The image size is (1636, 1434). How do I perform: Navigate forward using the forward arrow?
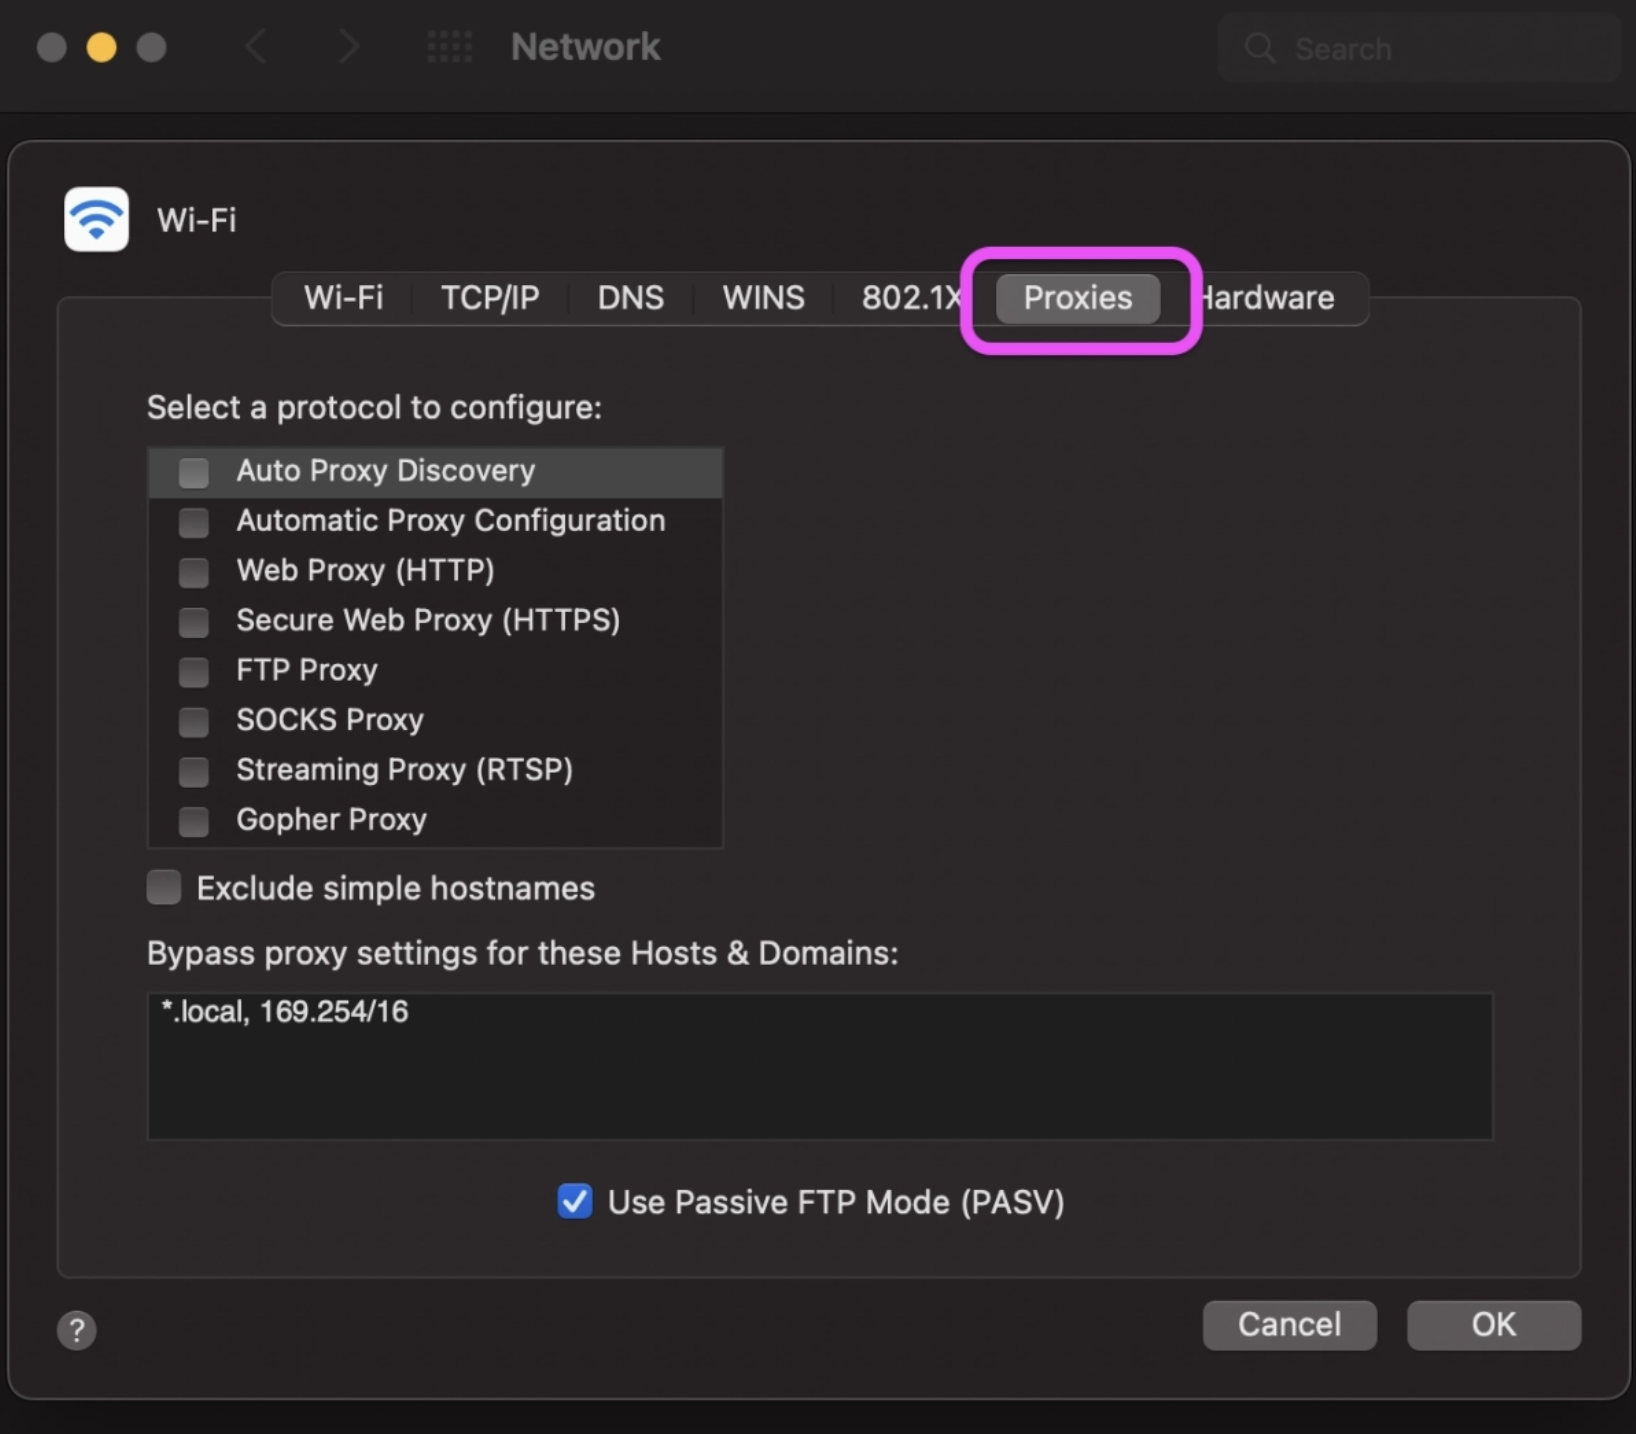coord(347,46)
